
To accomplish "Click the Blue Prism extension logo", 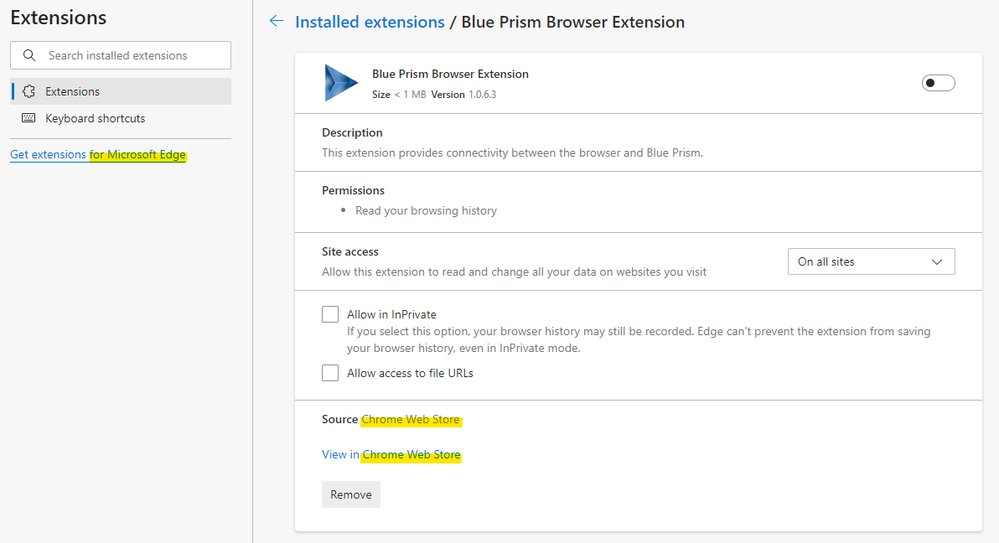I will [341, 83].
